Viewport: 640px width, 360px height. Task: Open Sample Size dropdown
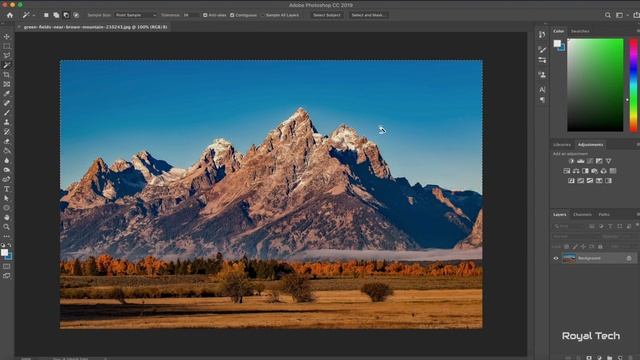point(136,15)
